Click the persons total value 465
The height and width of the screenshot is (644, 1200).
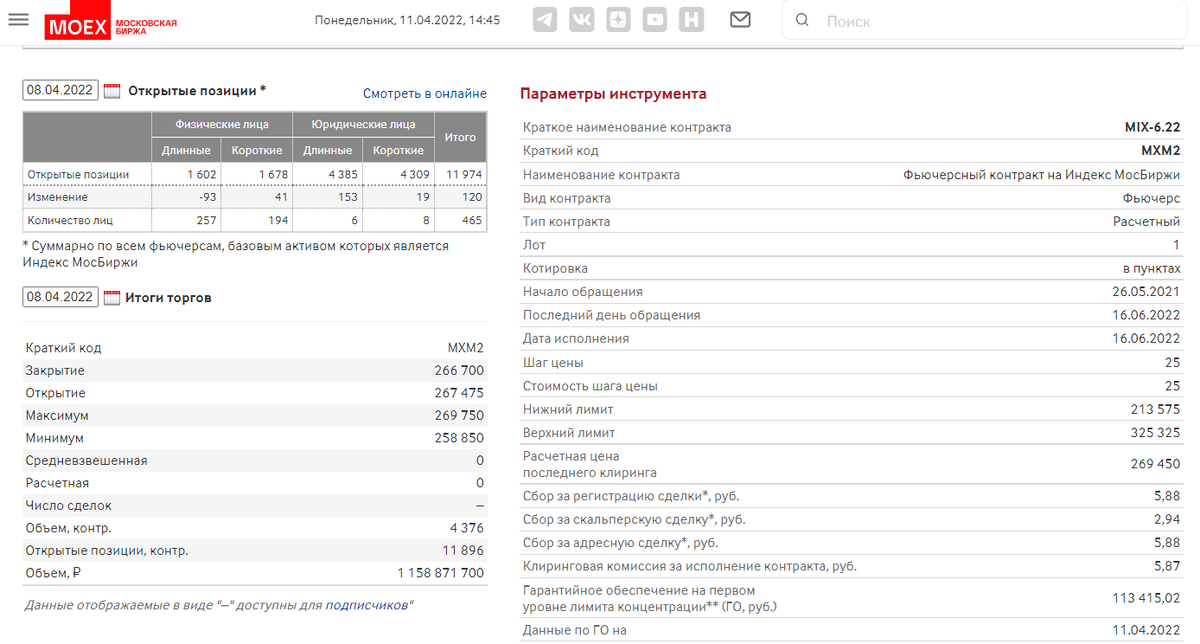click(x=473, y=220)
